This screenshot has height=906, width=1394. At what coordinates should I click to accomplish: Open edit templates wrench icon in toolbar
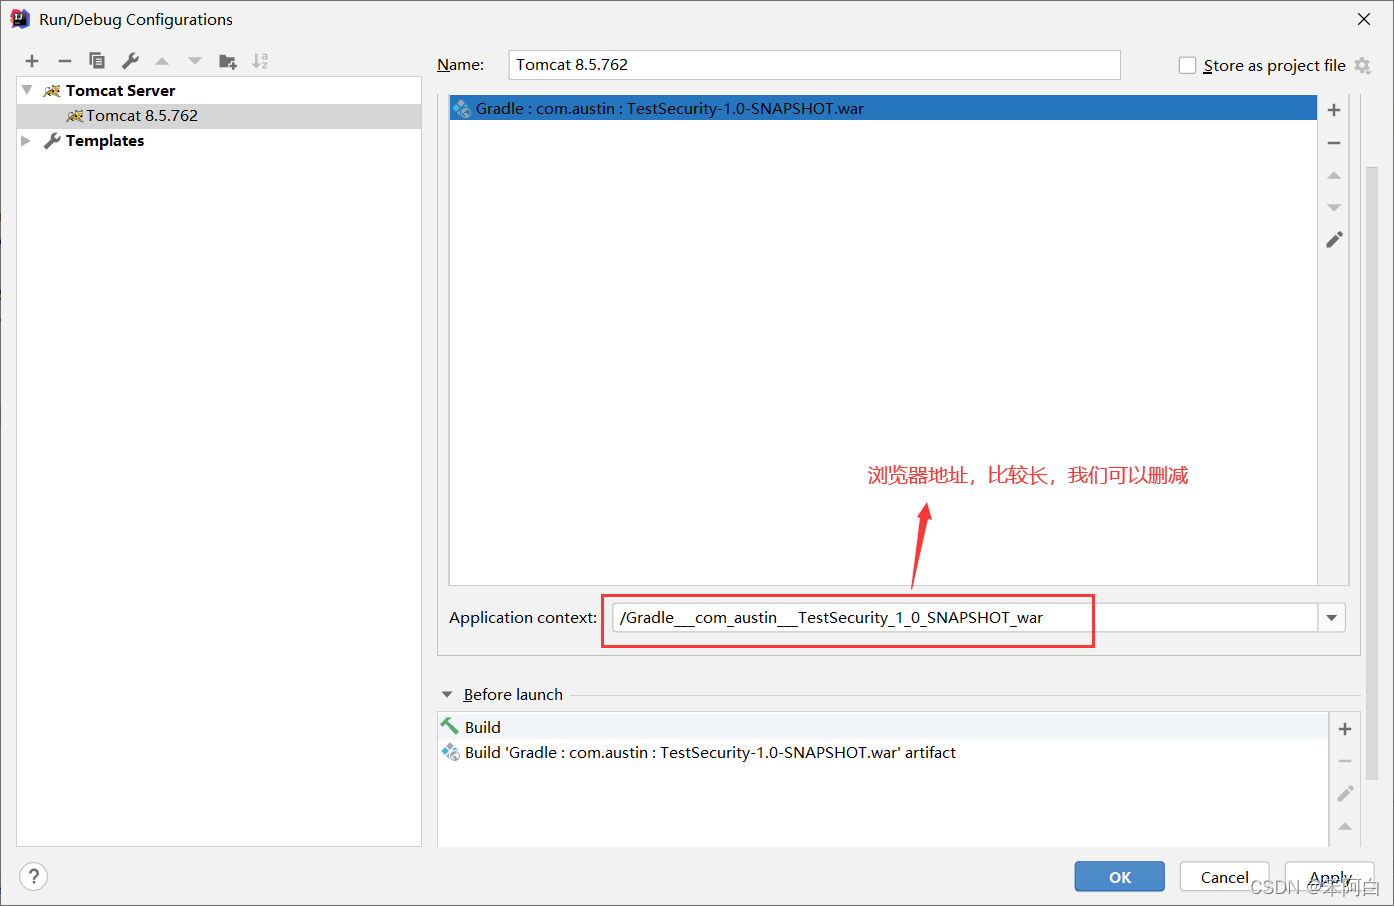130,61
